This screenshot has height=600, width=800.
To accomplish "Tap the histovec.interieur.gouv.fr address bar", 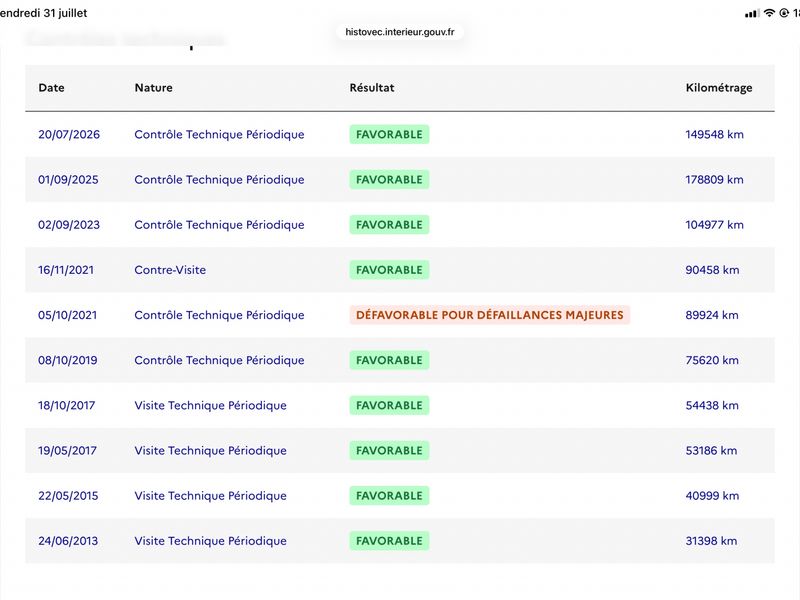I will click(399, 32).
